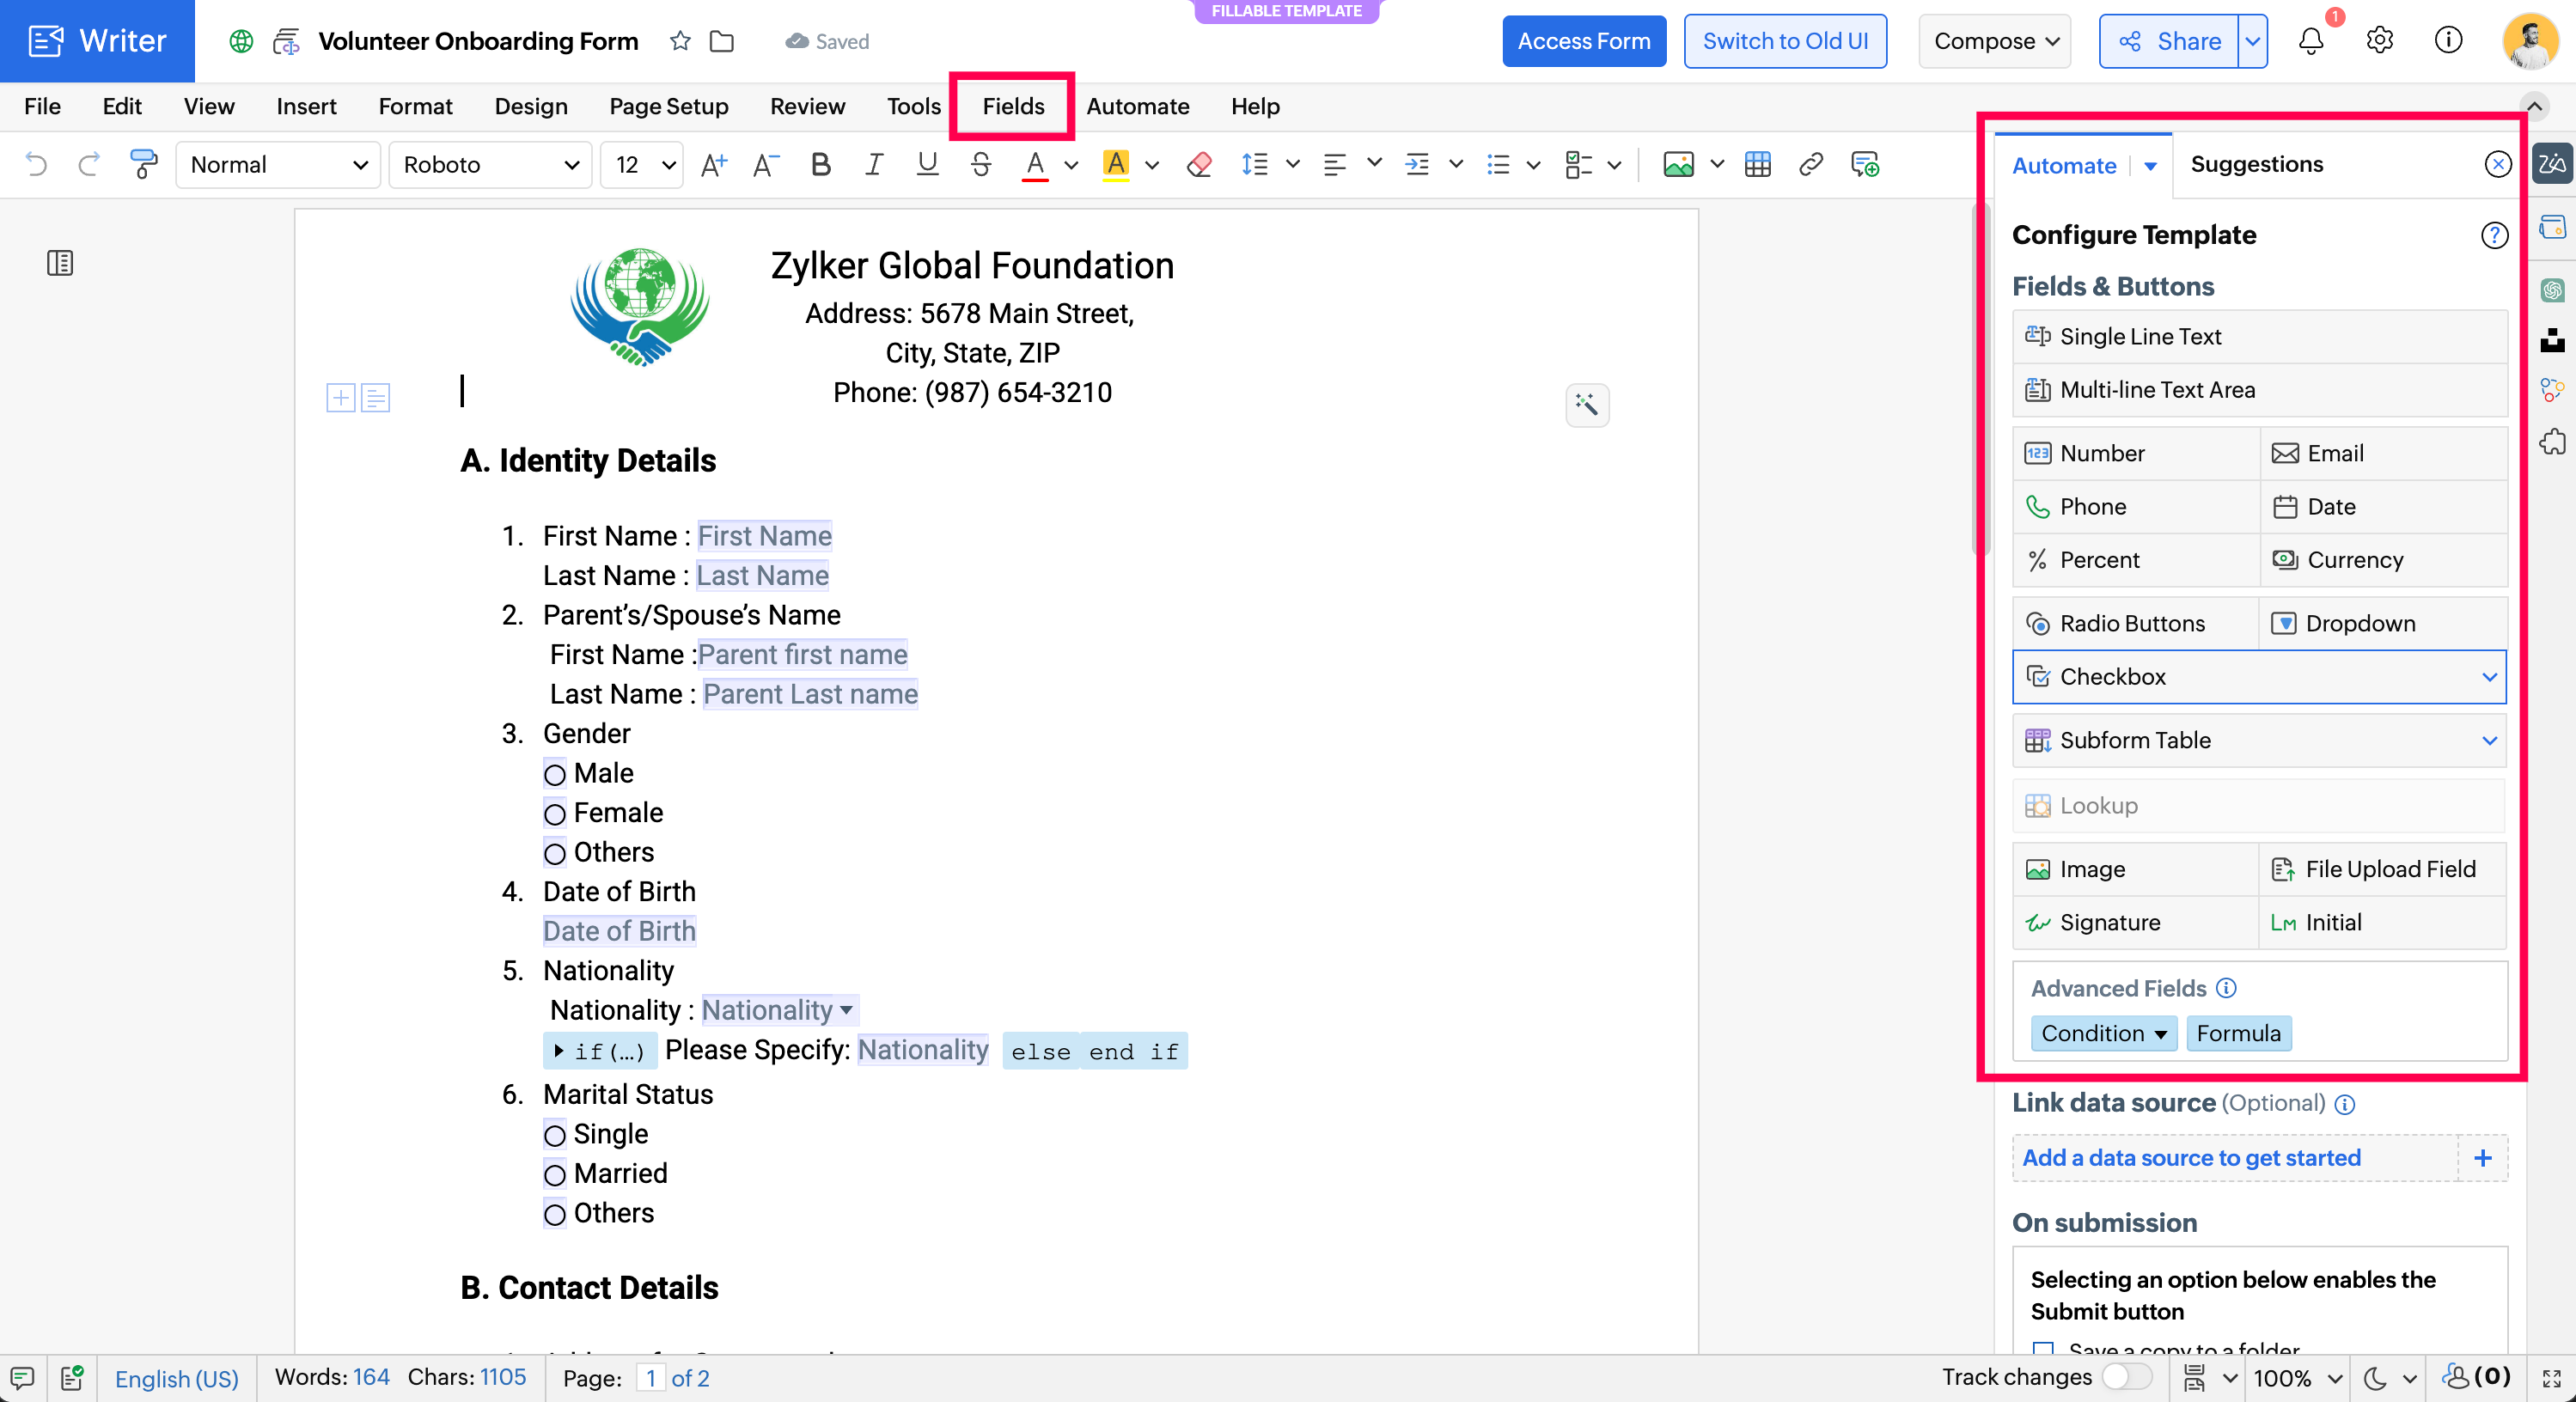
Task: Click the magic wand icon in document
Action: coord(1587,405)
